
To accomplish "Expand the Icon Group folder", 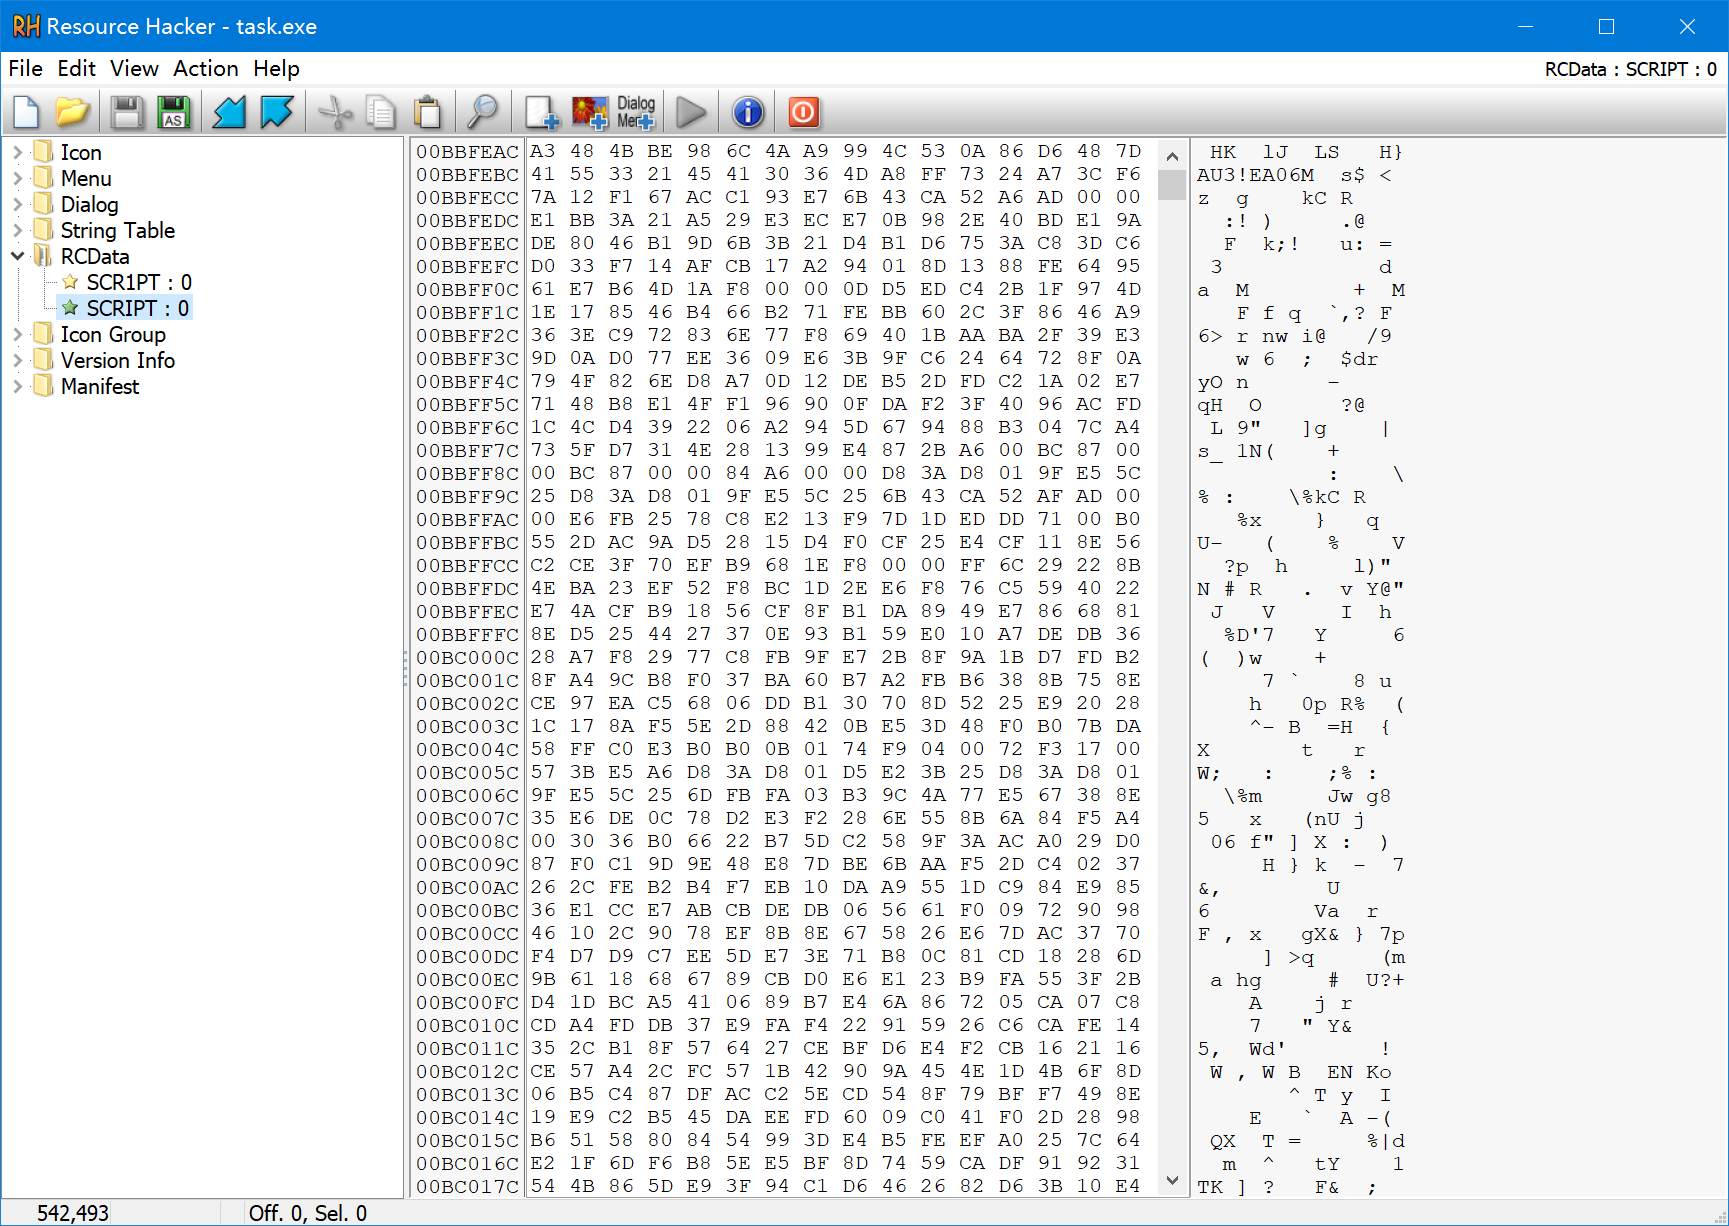I will pyautogui.click(x=17, y=334).
